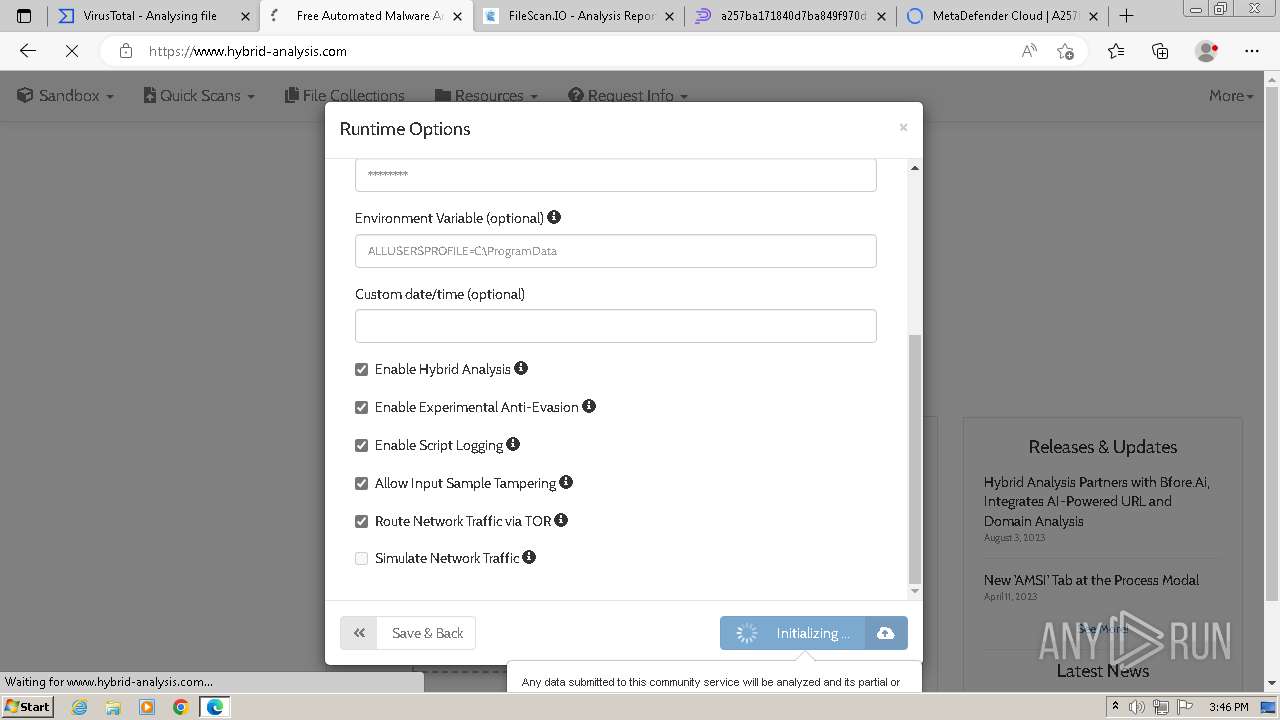Open Read aloud button

coord(1029,51)
